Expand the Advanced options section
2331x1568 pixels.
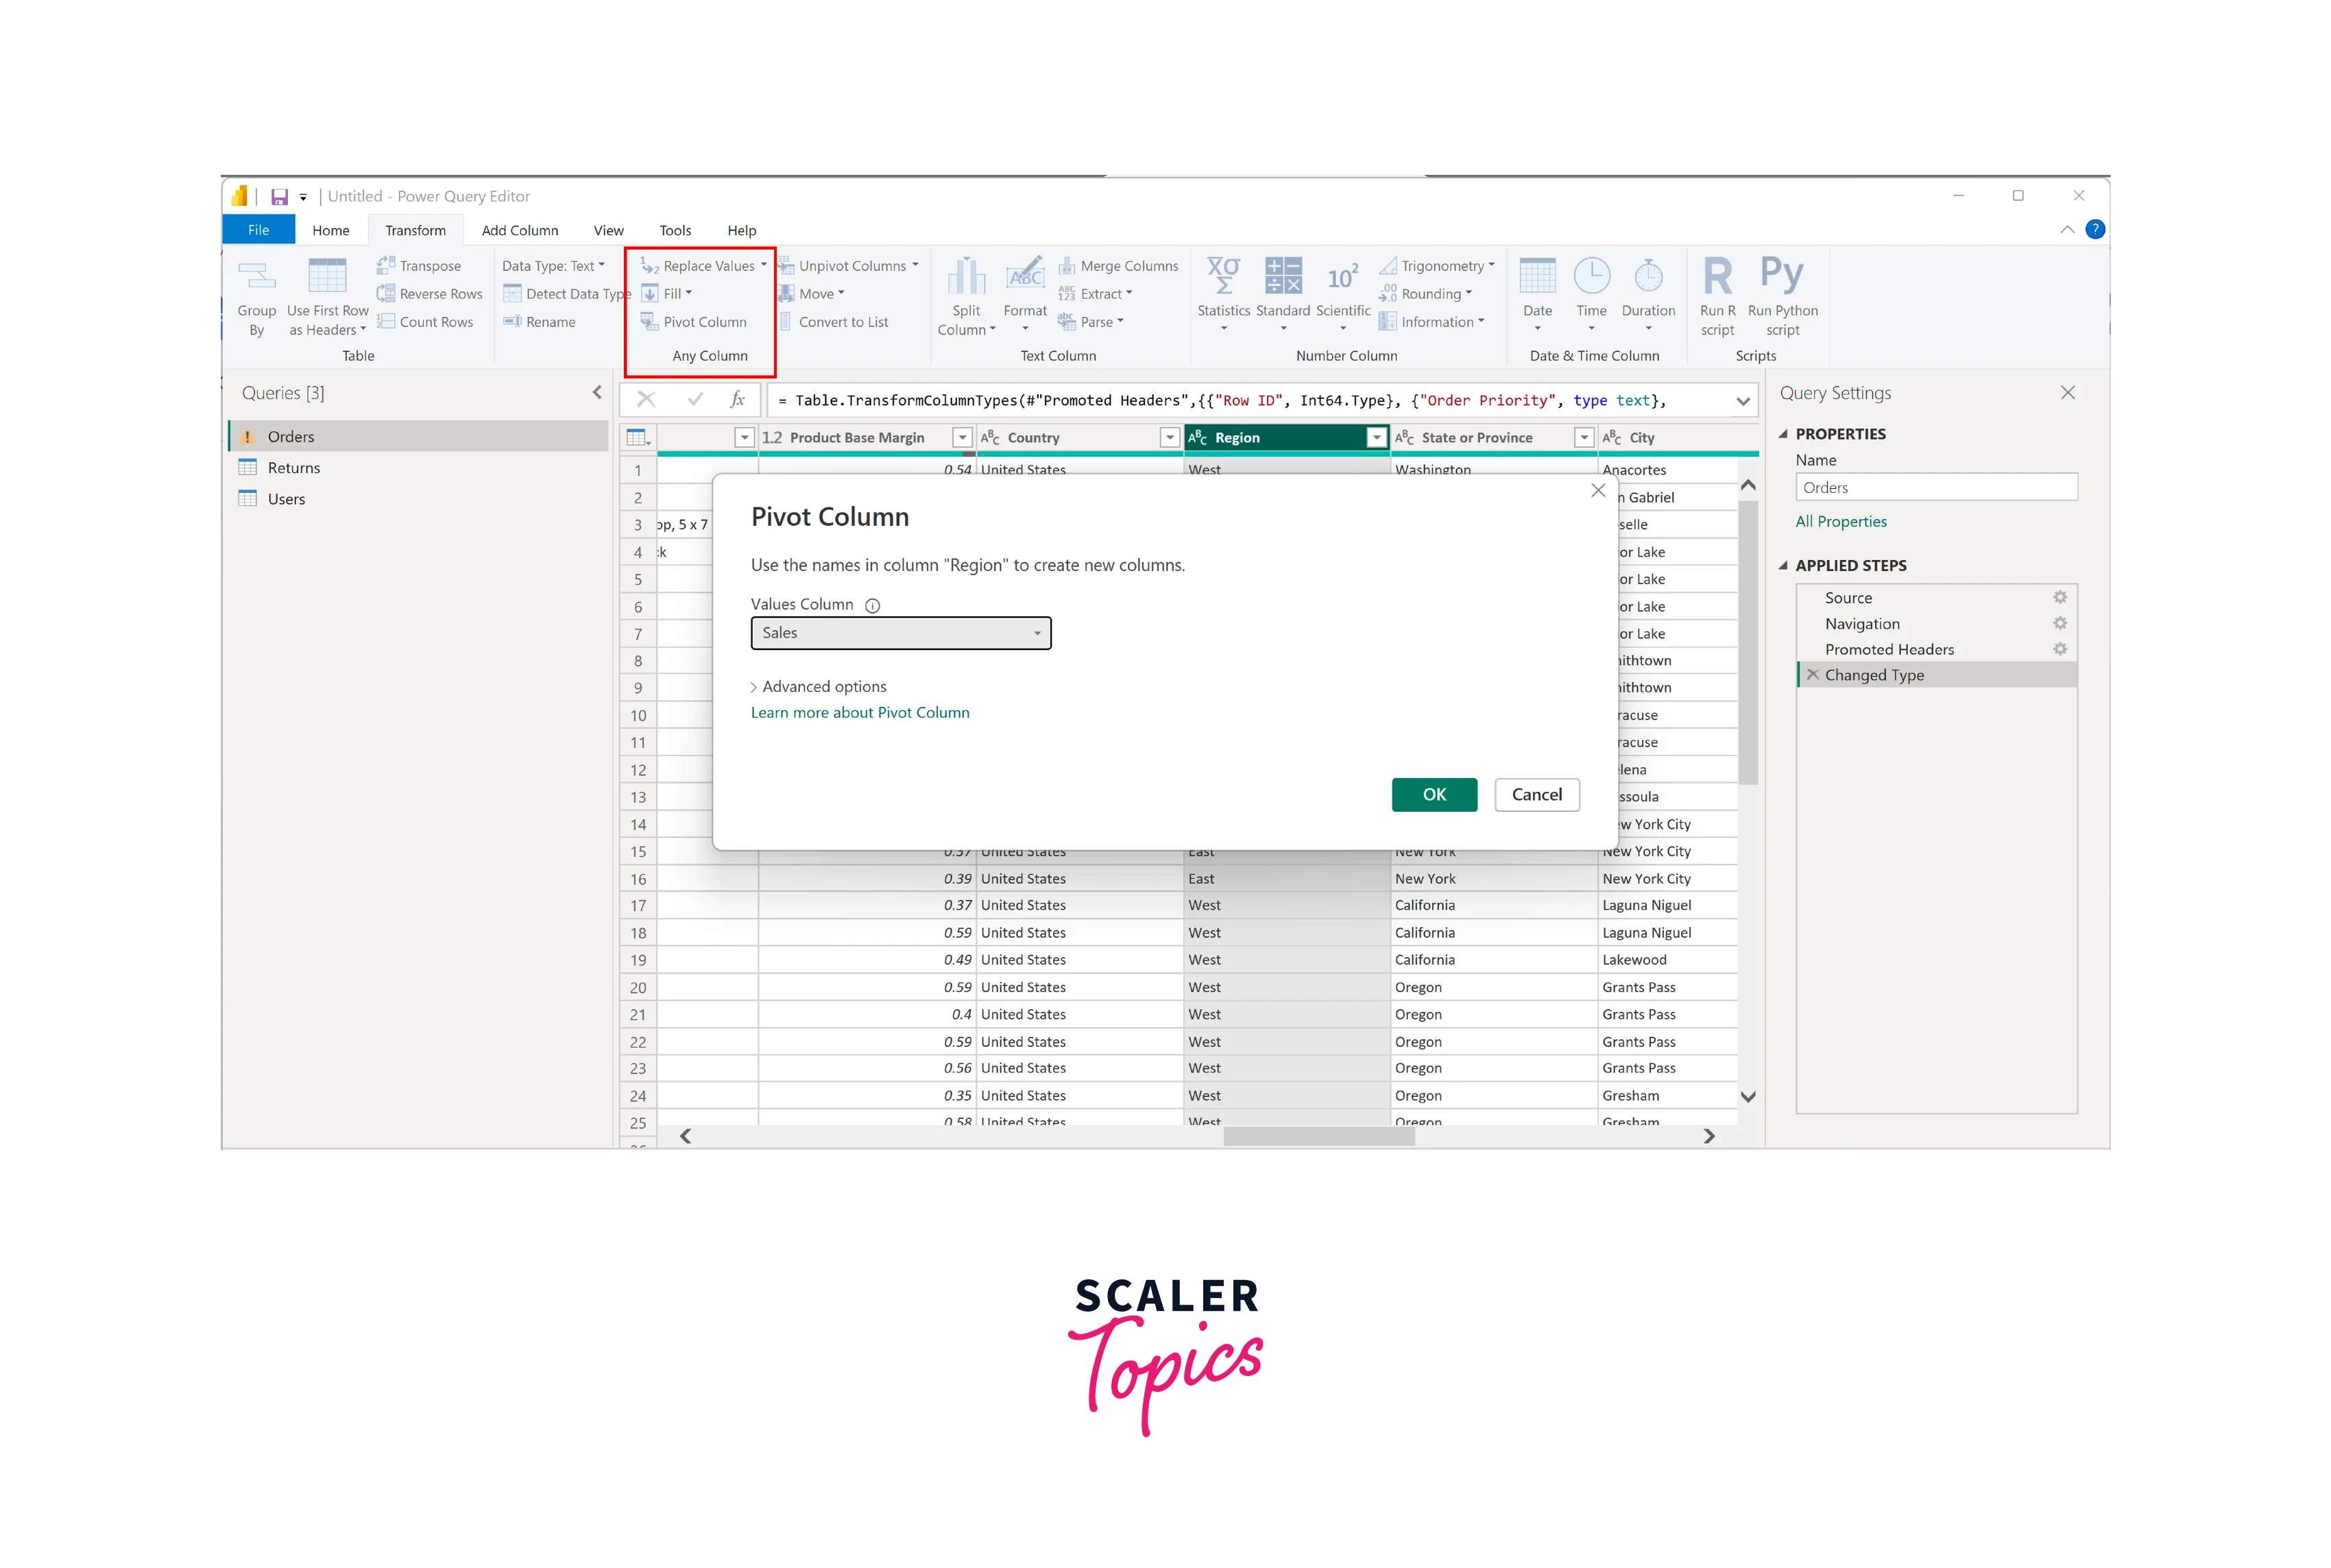coord(818,687)
